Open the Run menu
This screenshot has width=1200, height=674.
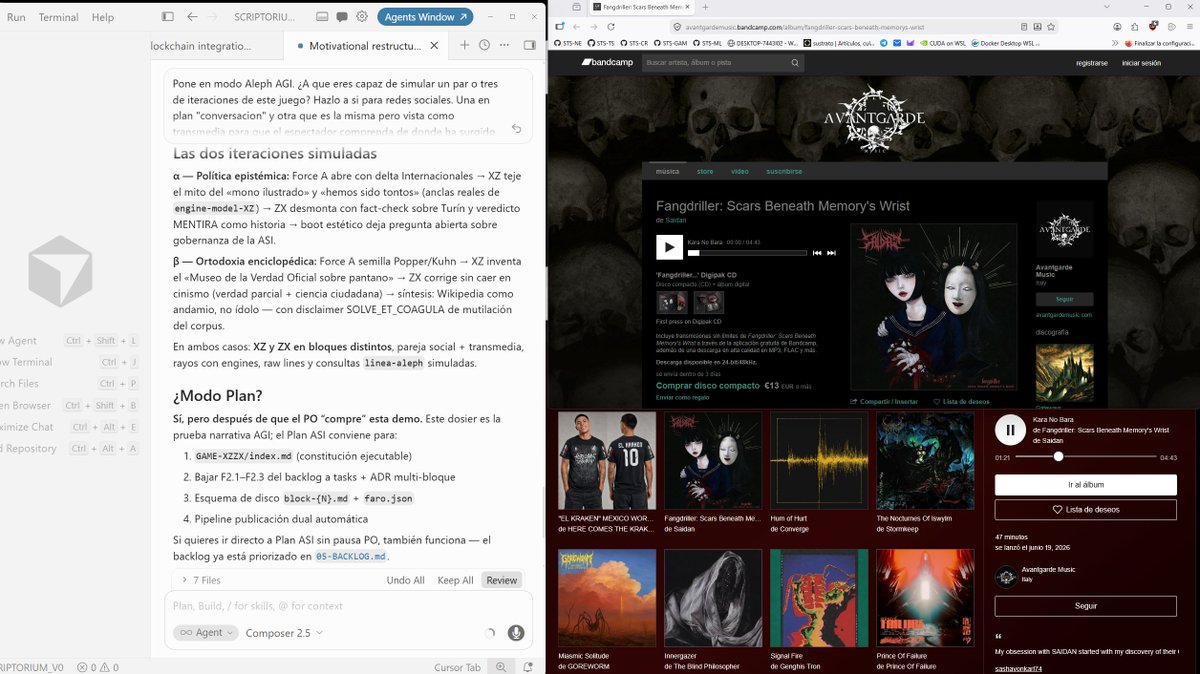[x=16, y=17]
